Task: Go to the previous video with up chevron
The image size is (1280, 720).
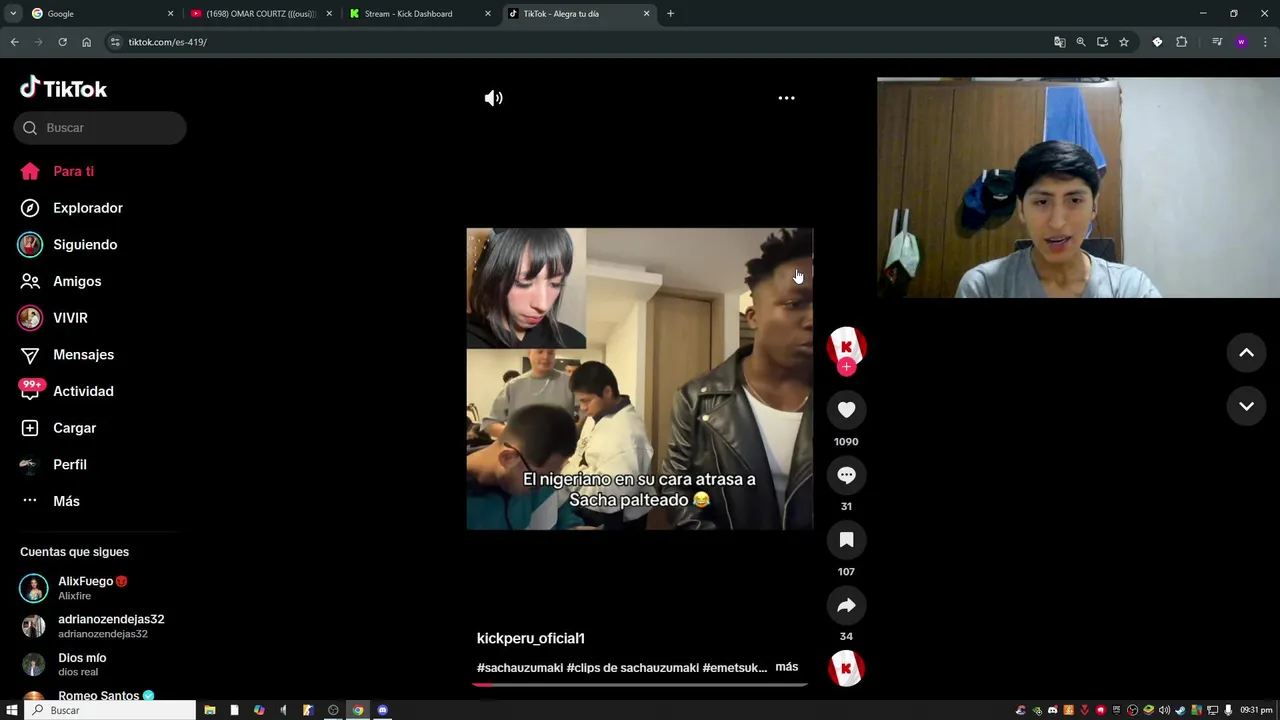Action: click(x=1246, y=353)
